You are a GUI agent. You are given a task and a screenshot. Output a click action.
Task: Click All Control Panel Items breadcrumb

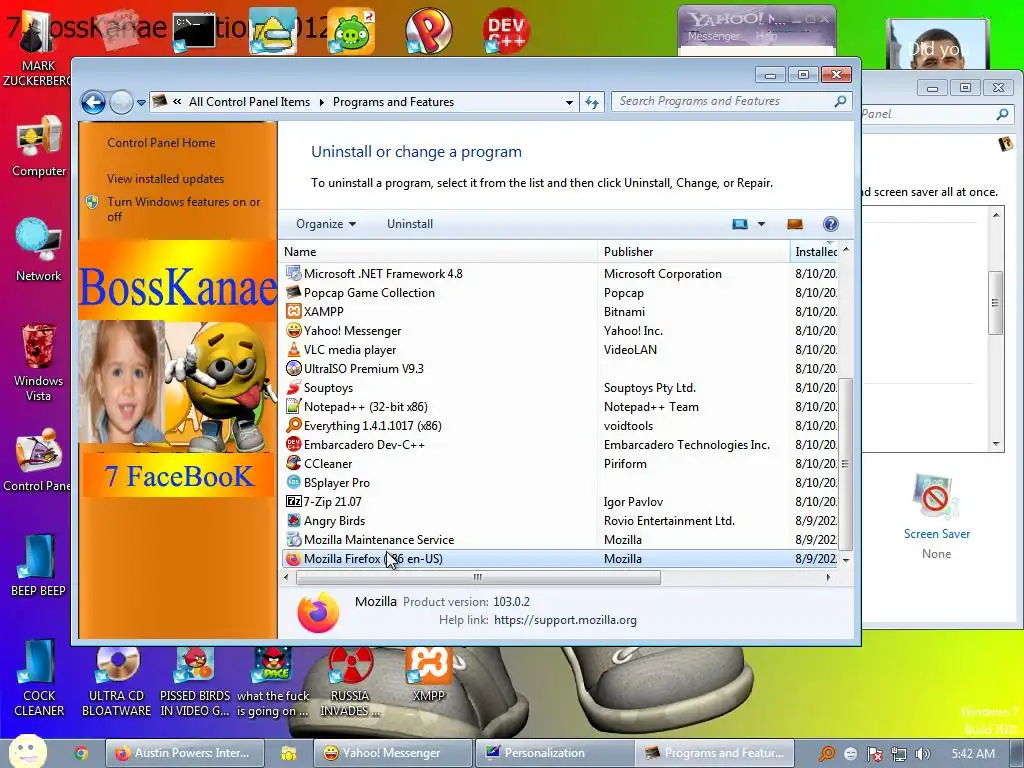249,102
